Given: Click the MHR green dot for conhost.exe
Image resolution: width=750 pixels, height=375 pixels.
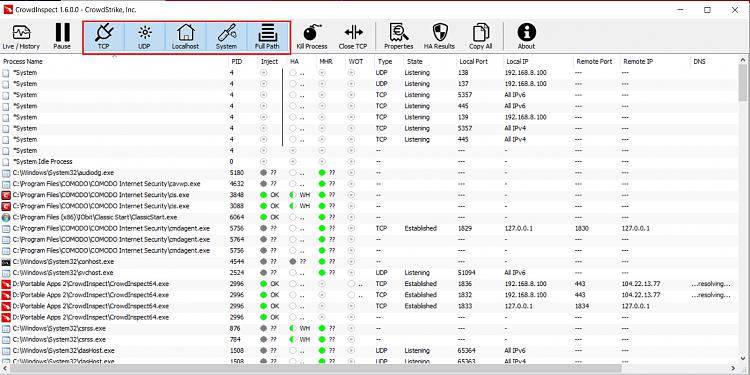Looking at the screenshot, I should (x=322, y=262).
